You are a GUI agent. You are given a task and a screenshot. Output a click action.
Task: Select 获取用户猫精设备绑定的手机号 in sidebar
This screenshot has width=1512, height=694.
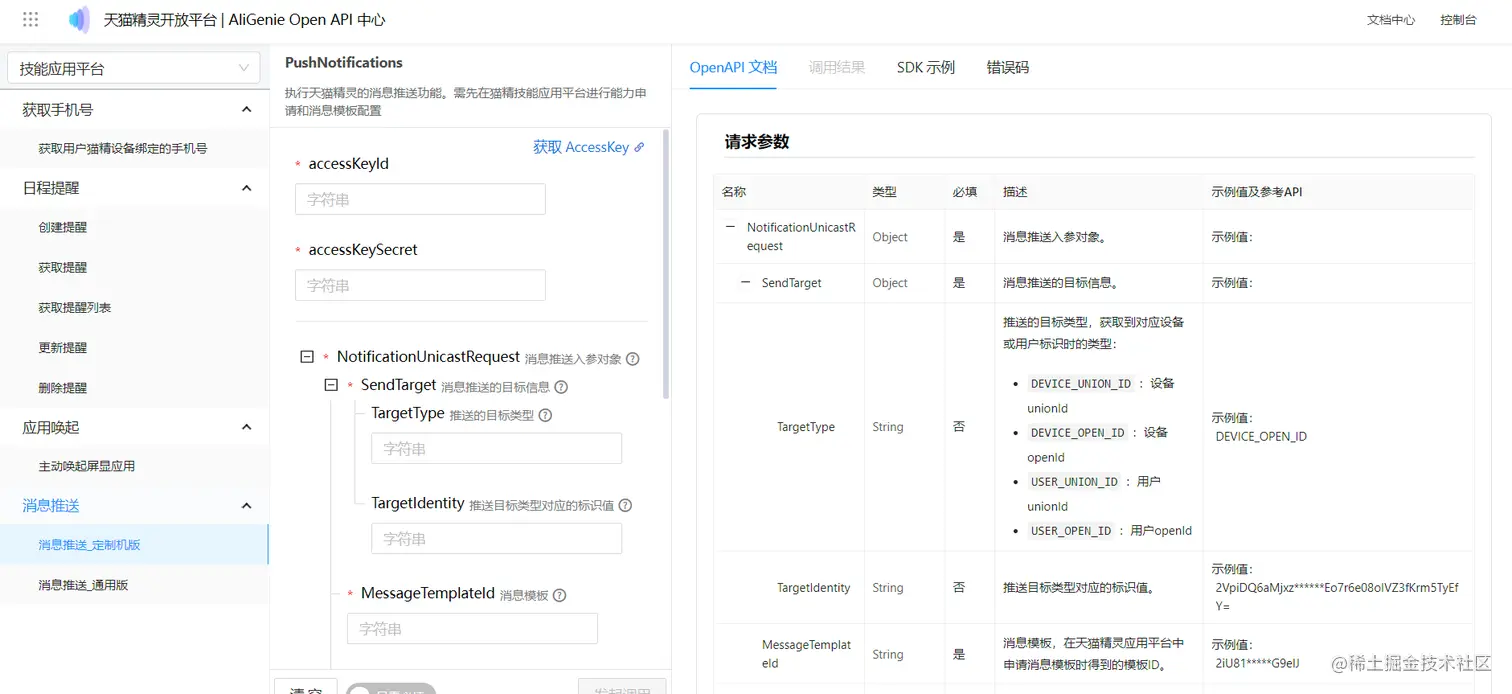(x=134, y=148)
